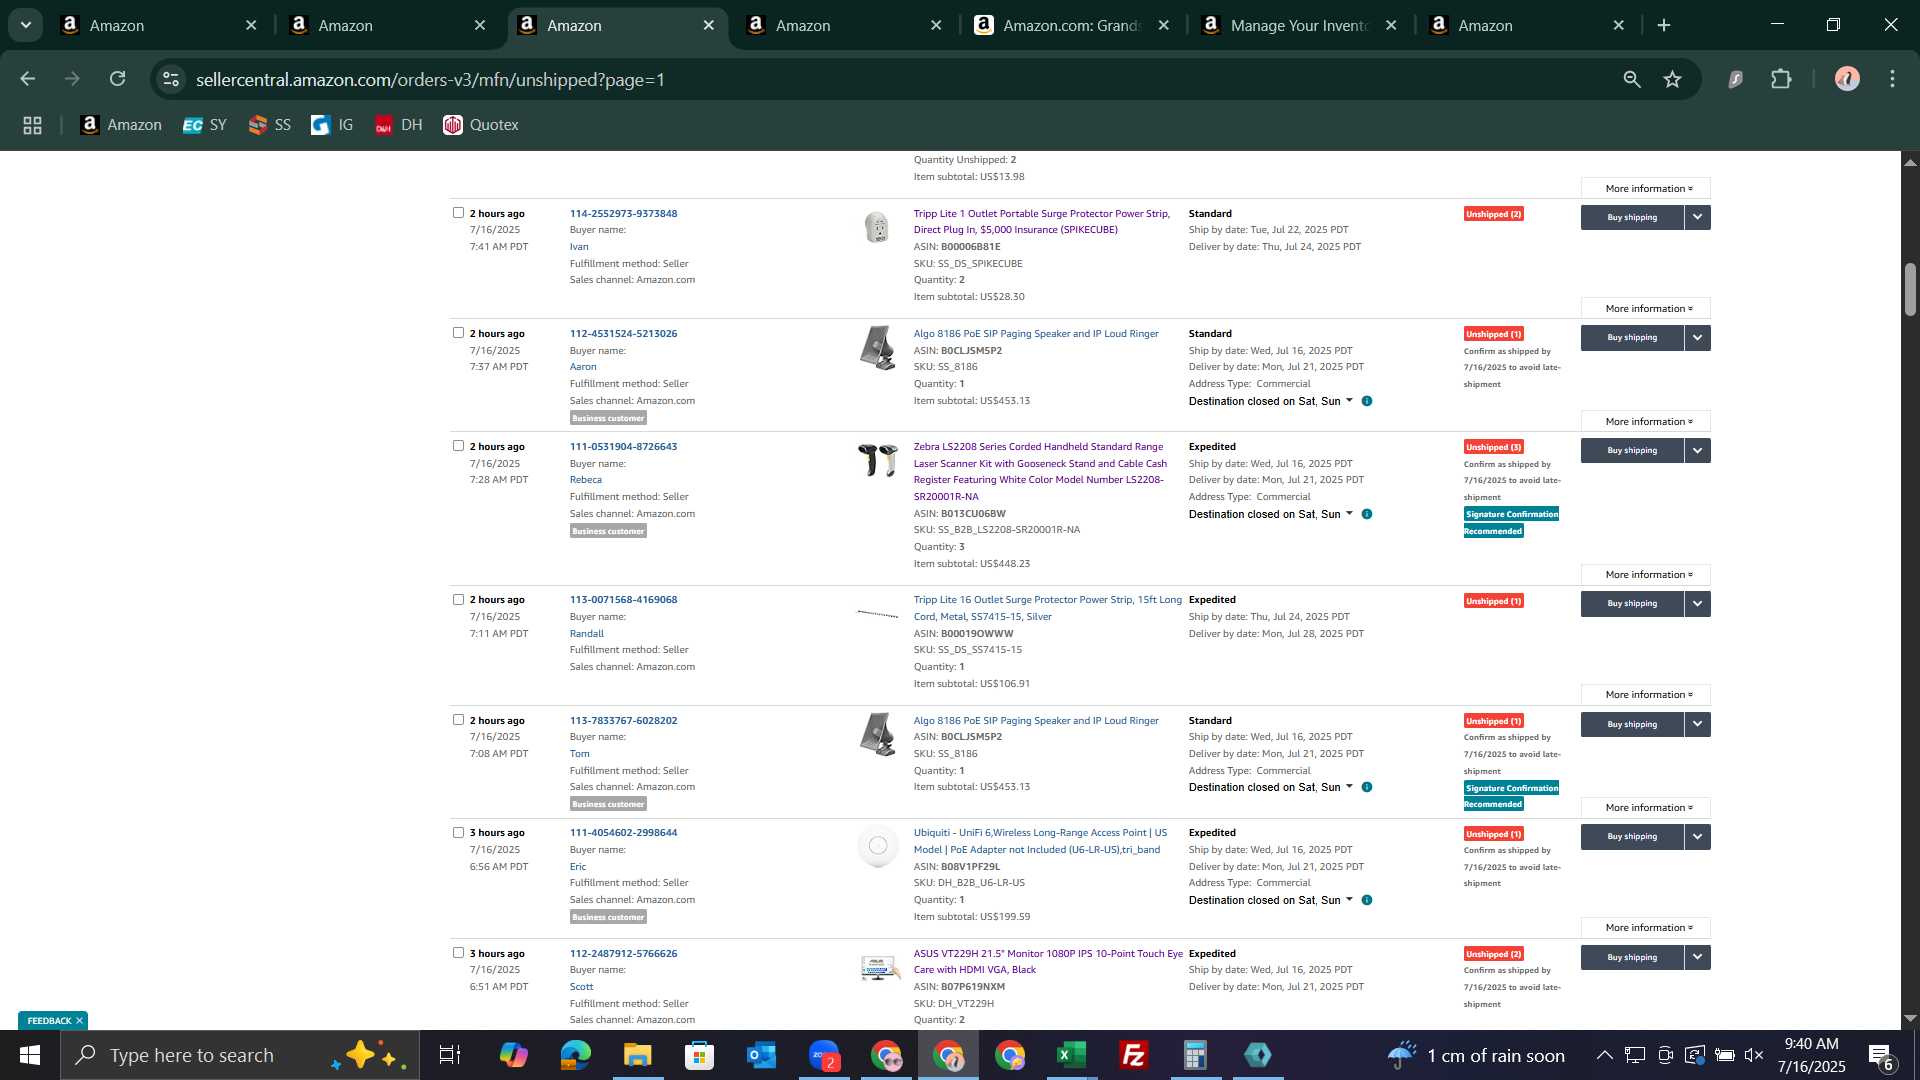Open the SY bookmark
Screen dimensions: 1920x1080
pyautogui.click(x=205, y=125)
